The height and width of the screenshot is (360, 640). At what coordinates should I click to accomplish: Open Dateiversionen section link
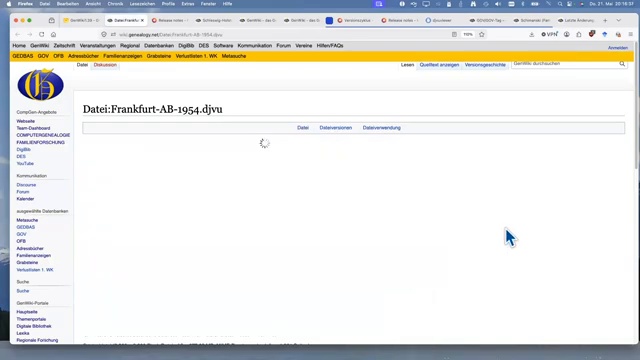[x=336, y=128]
